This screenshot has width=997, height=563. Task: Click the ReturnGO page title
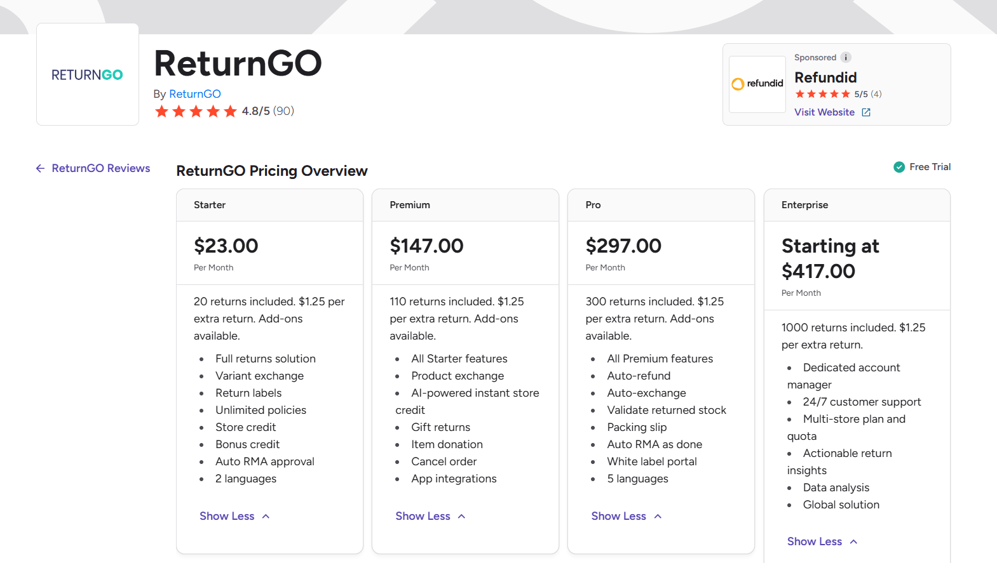pos(238,63)
